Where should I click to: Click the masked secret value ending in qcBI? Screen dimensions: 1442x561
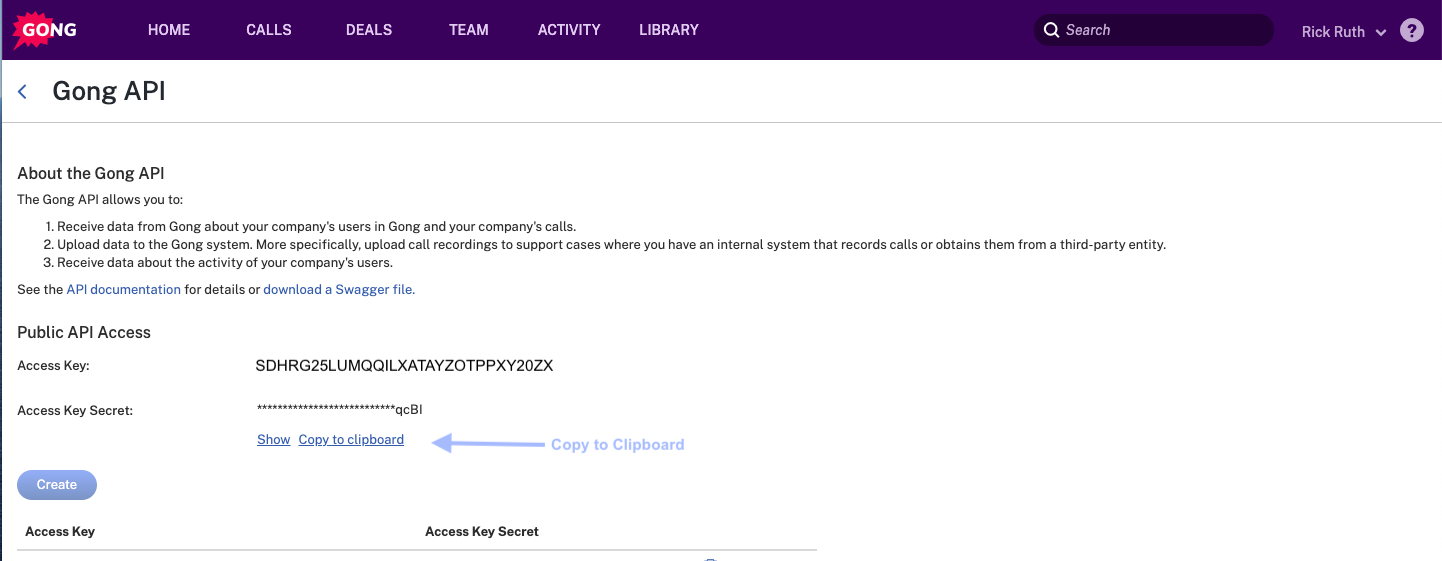tap(339, 409)
